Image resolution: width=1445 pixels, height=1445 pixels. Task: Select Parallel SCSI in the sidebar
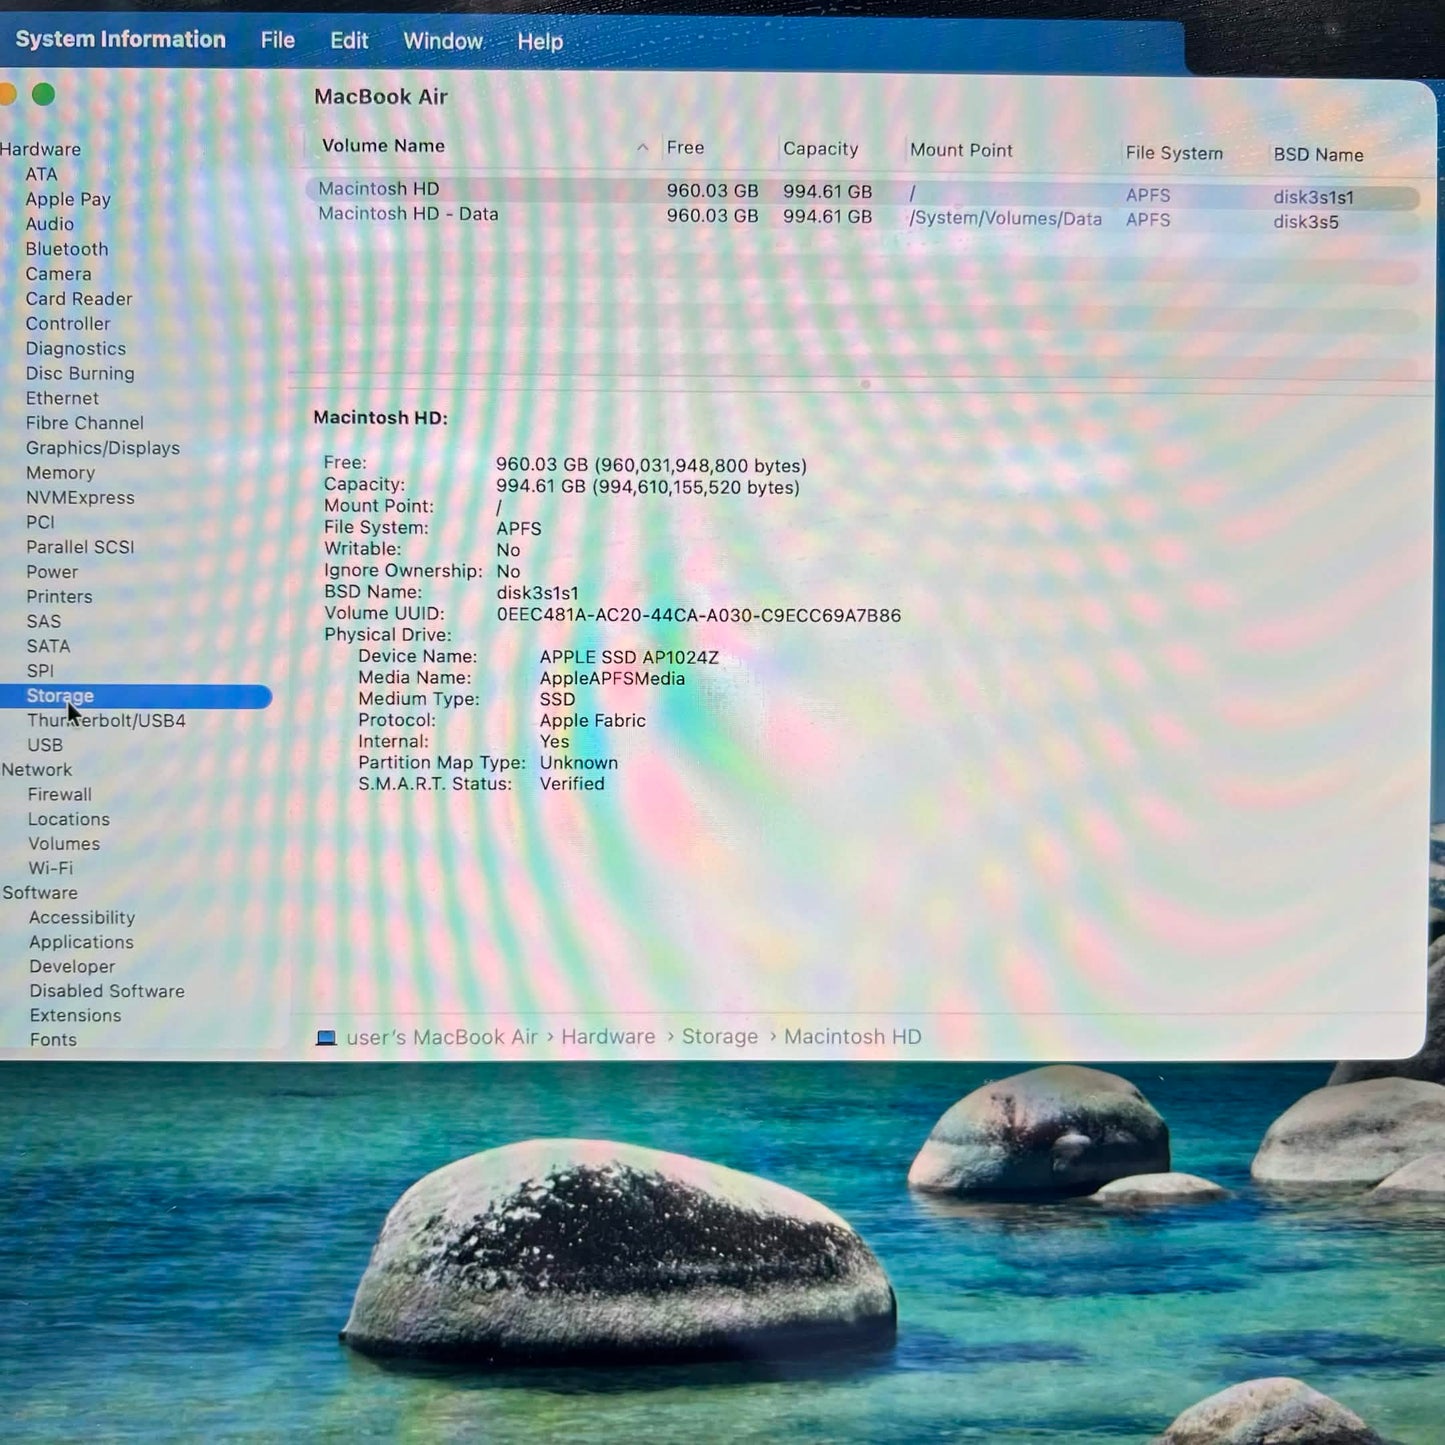(x=80, y=547)
